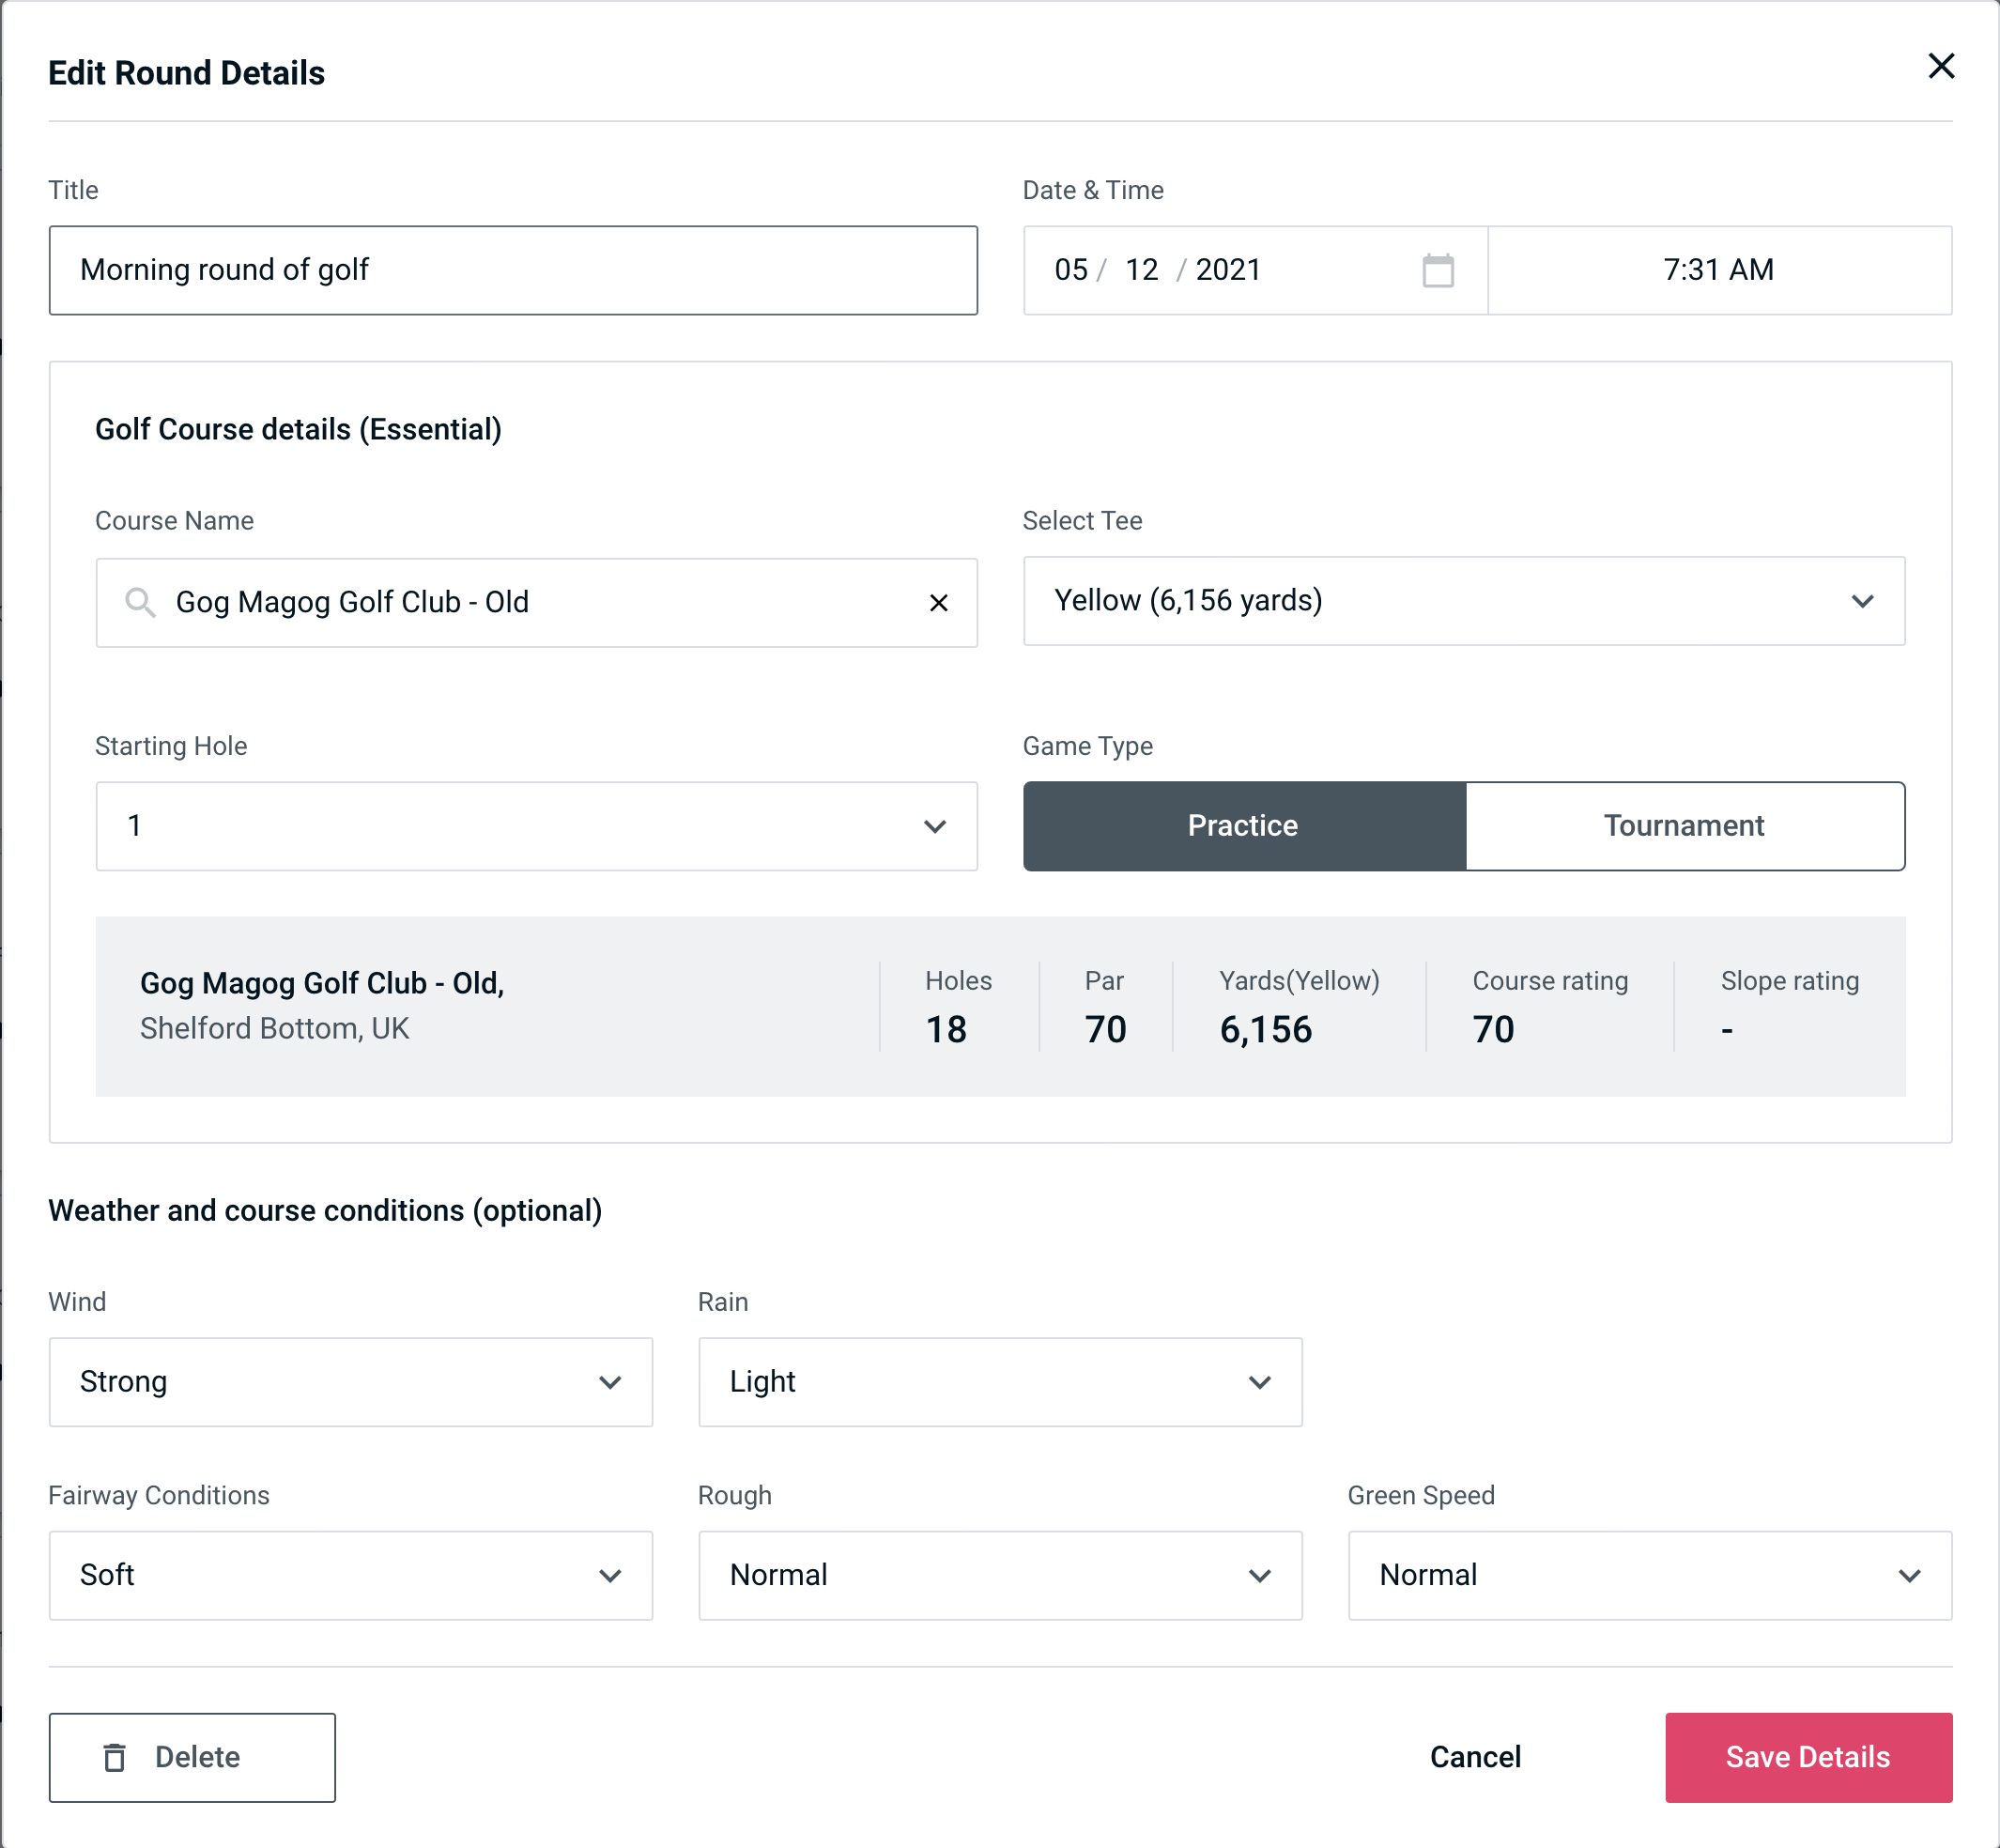This screenshot has width=2000, height=1848.
Task: Click Save Details button
Action: (x=1807, y=1758)
